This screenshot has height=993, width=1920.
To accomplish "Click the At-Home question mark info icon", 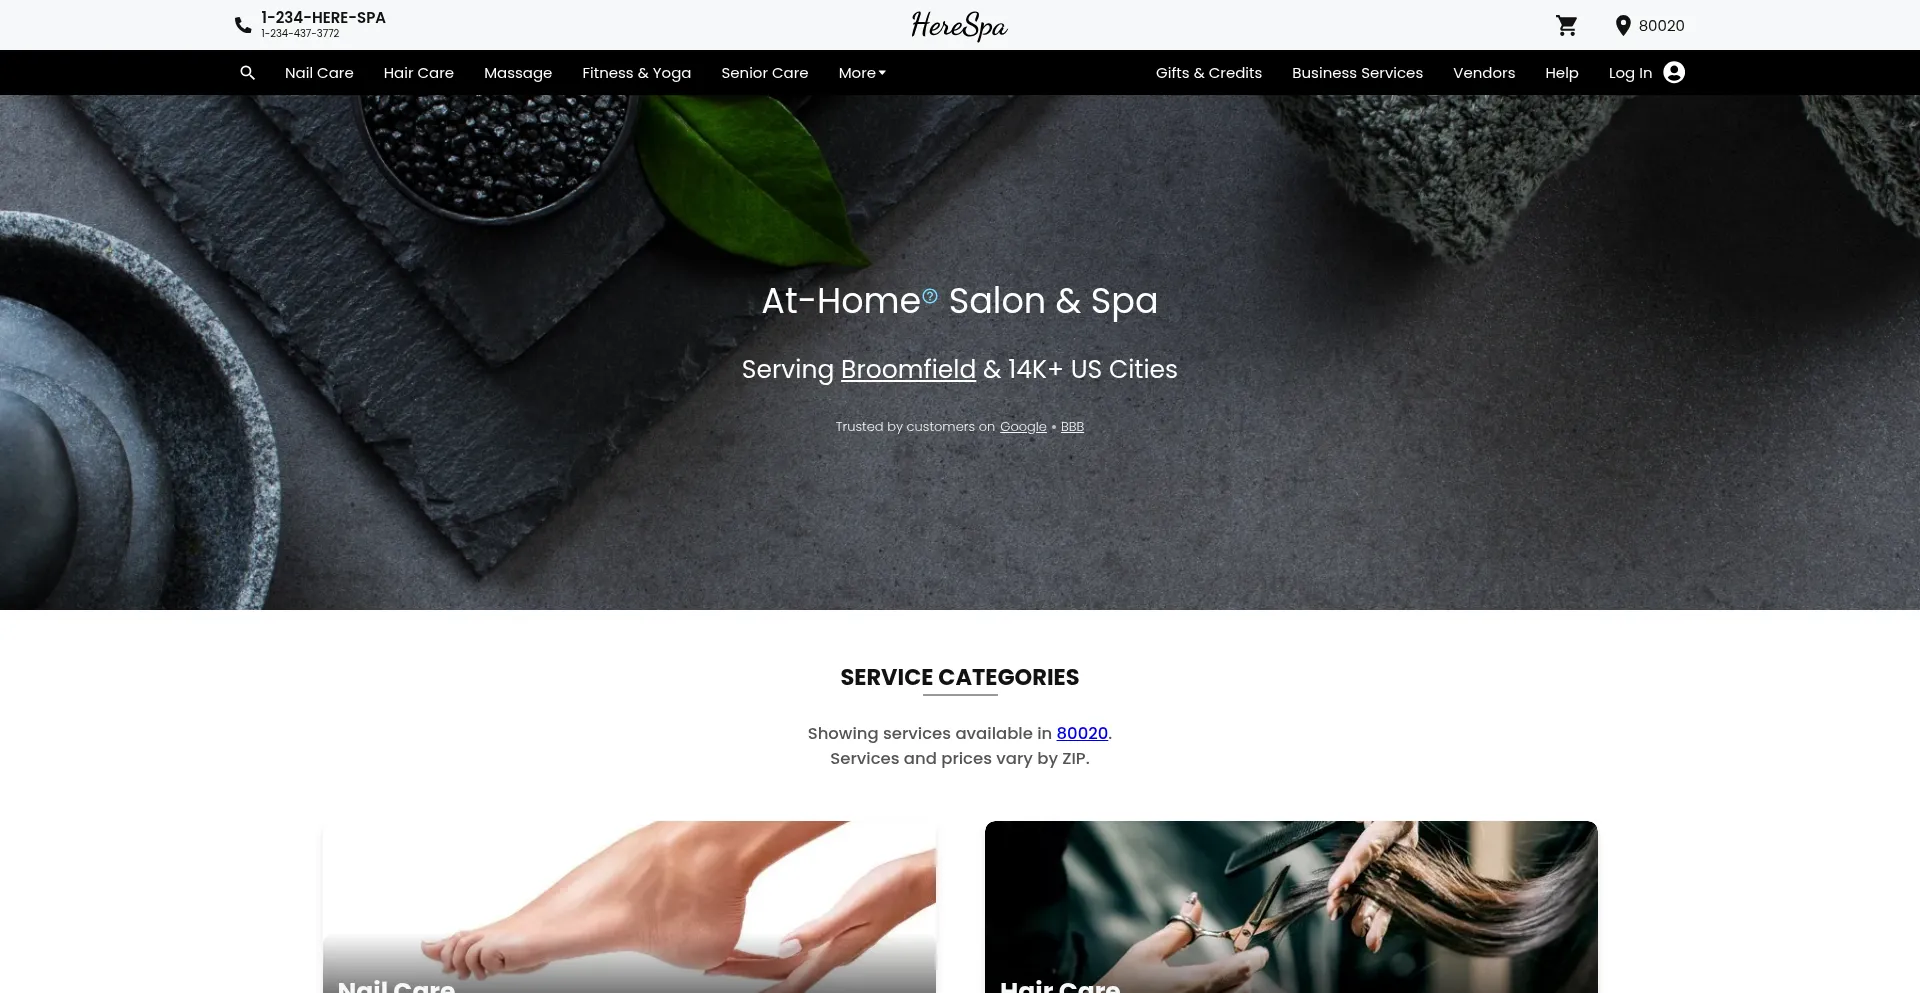I will tap(930, 296).
